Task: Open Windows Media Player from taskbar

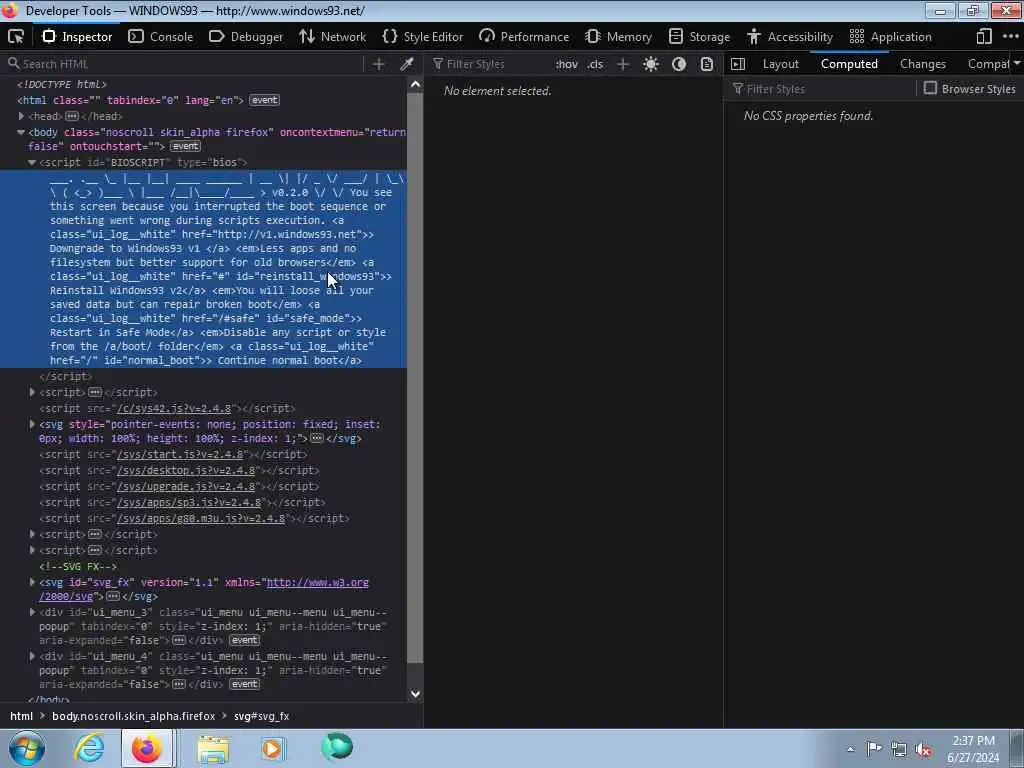Action: coord(273,748)
